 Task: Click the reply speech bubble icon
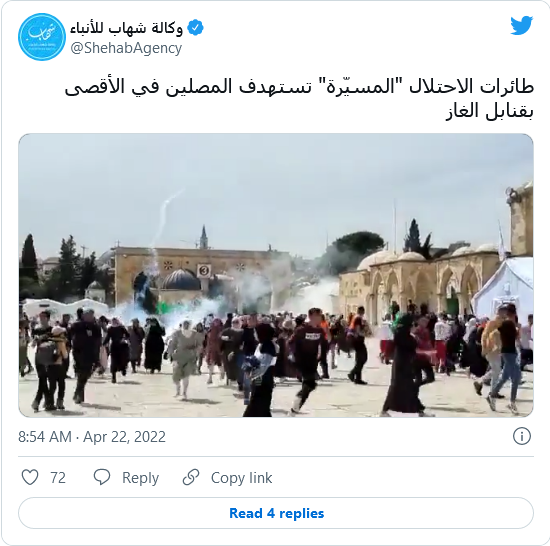click(102, 477)
